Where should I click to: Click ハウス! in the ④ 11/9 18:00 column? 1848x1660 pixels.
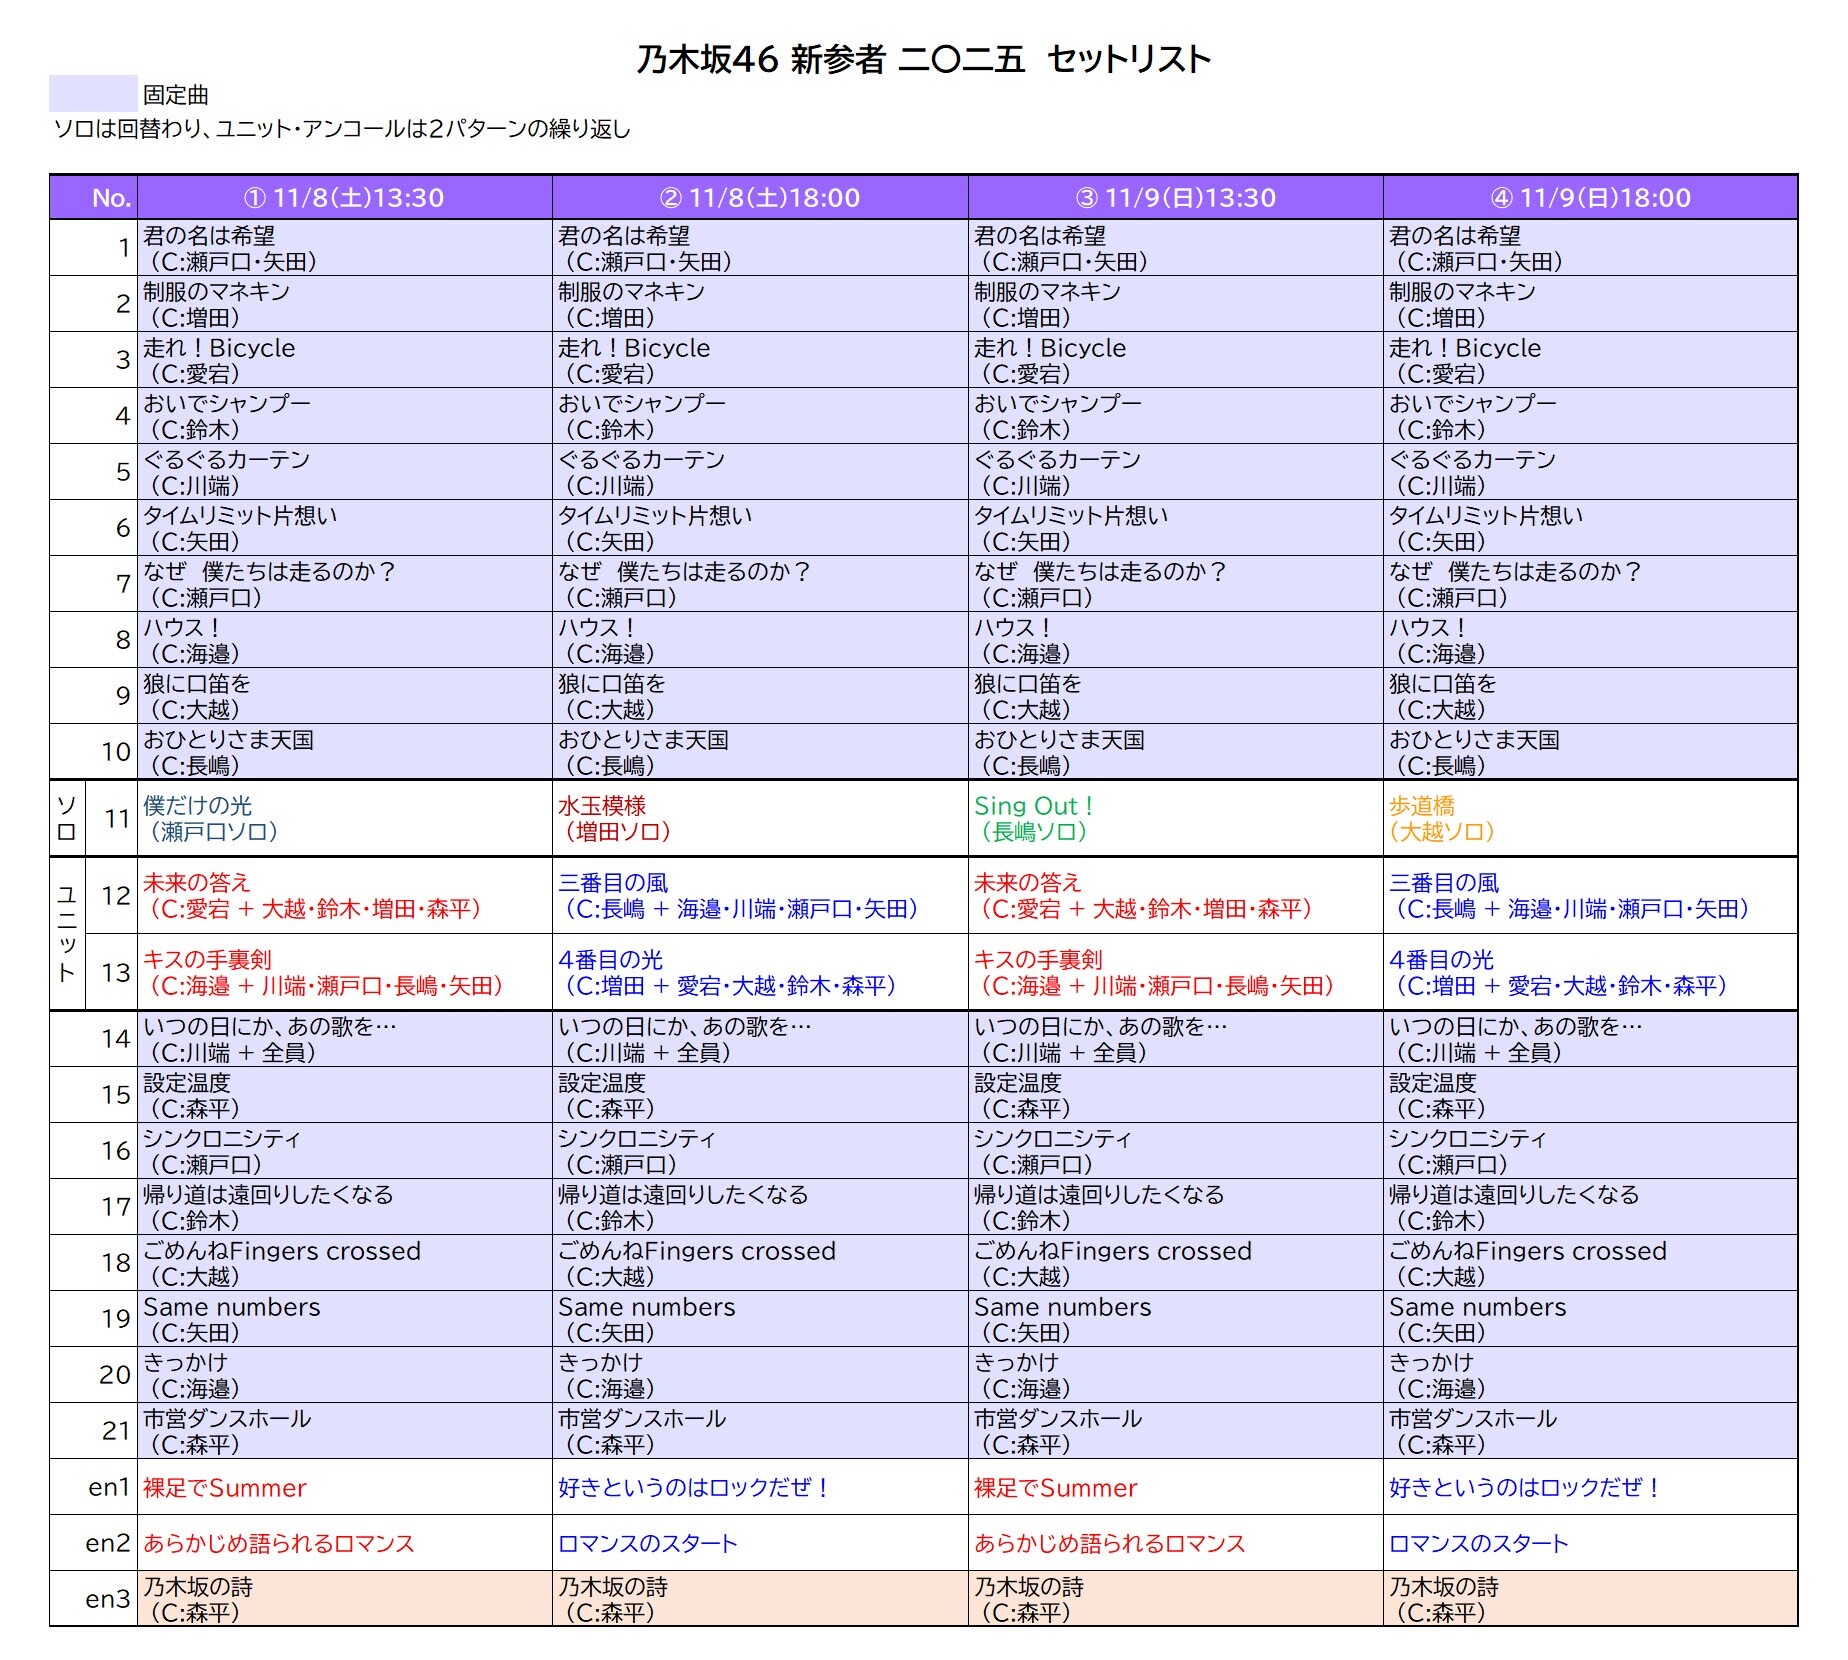click(1591, 640)
